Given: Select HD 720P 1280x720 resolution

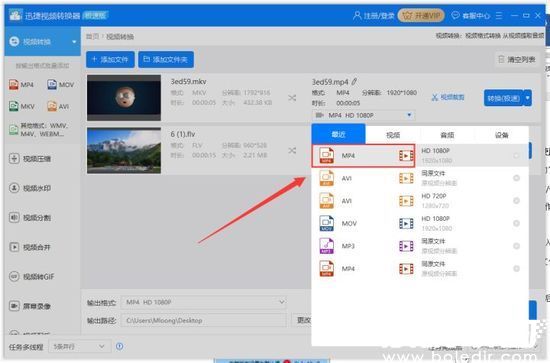Looking at the screenshot, I should (x=435, y=201).
